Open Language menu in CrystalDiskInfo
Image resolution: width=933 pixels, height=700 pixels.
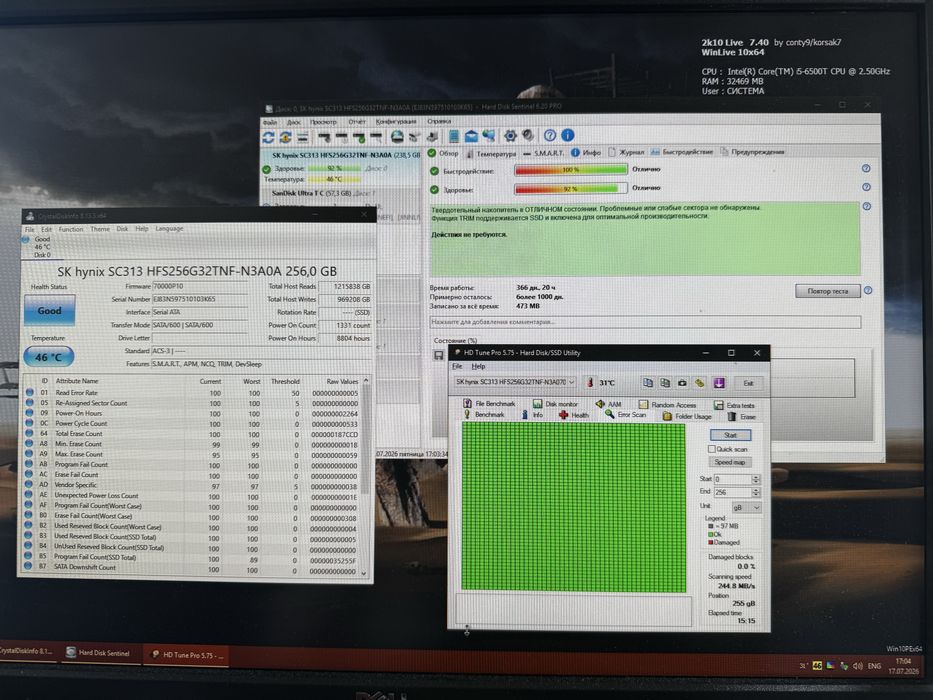[169, 229]
